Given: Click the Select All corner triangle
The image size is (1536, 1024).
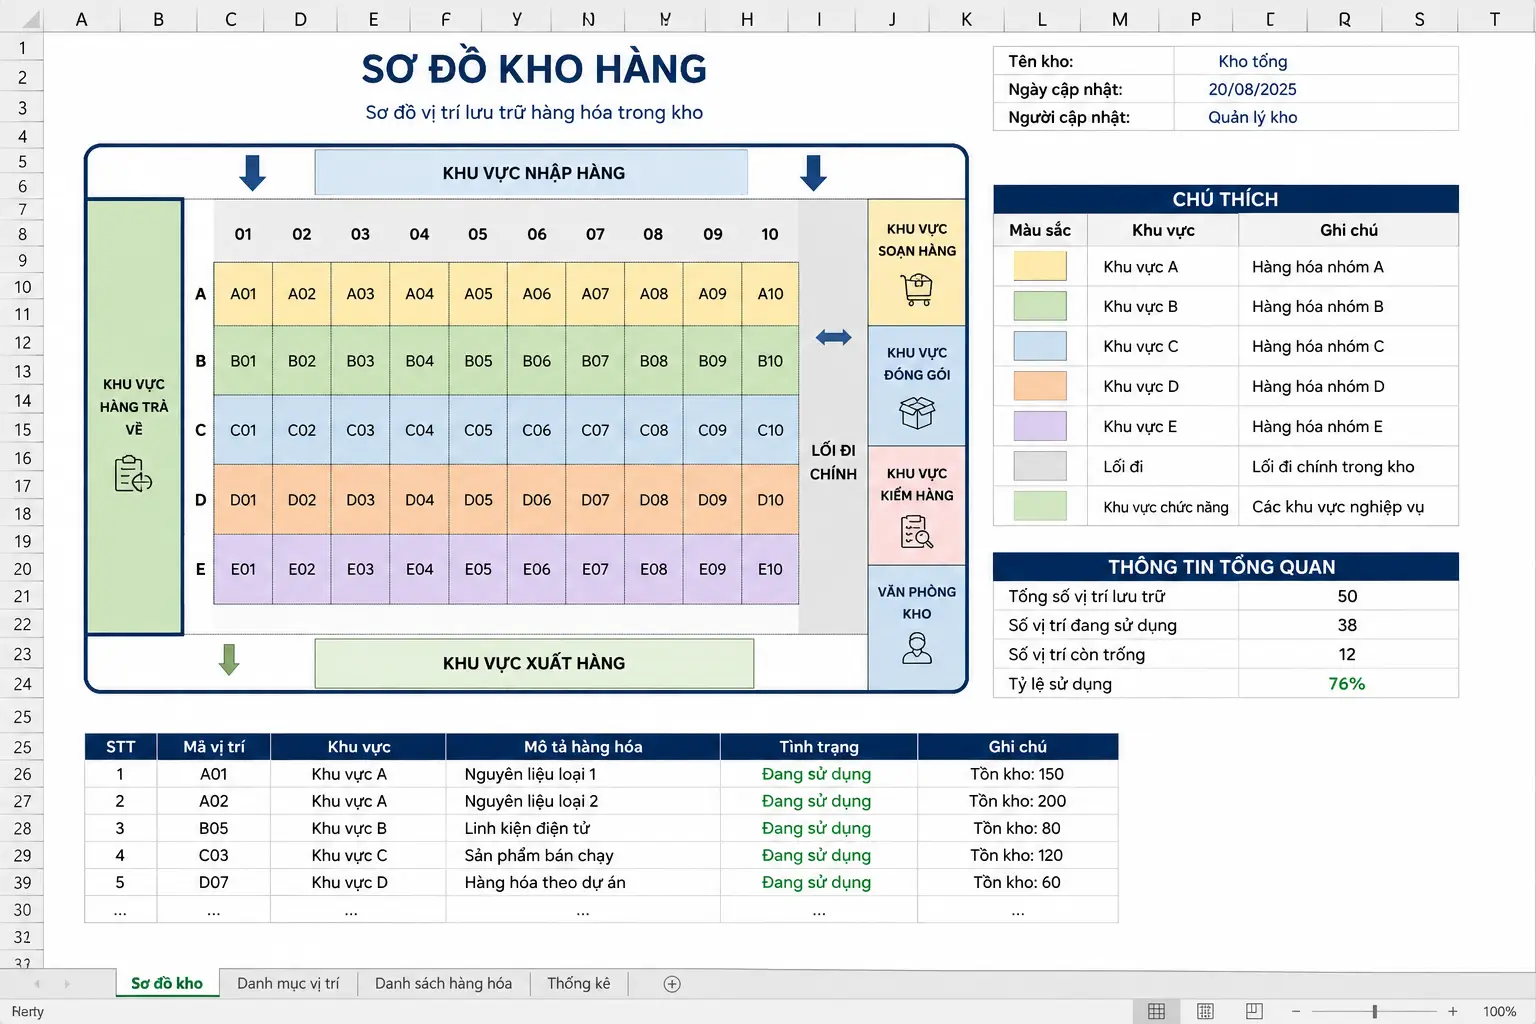Looking at the screenshot, I should (x=30, y=19).
